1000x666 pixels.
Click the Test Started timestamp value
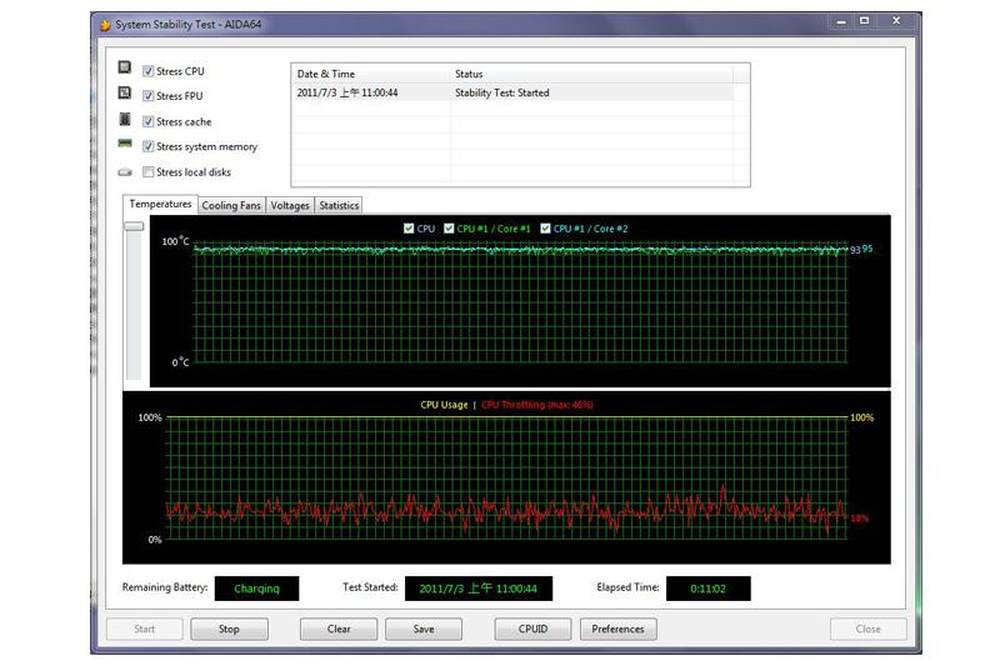tap(478, 589)
